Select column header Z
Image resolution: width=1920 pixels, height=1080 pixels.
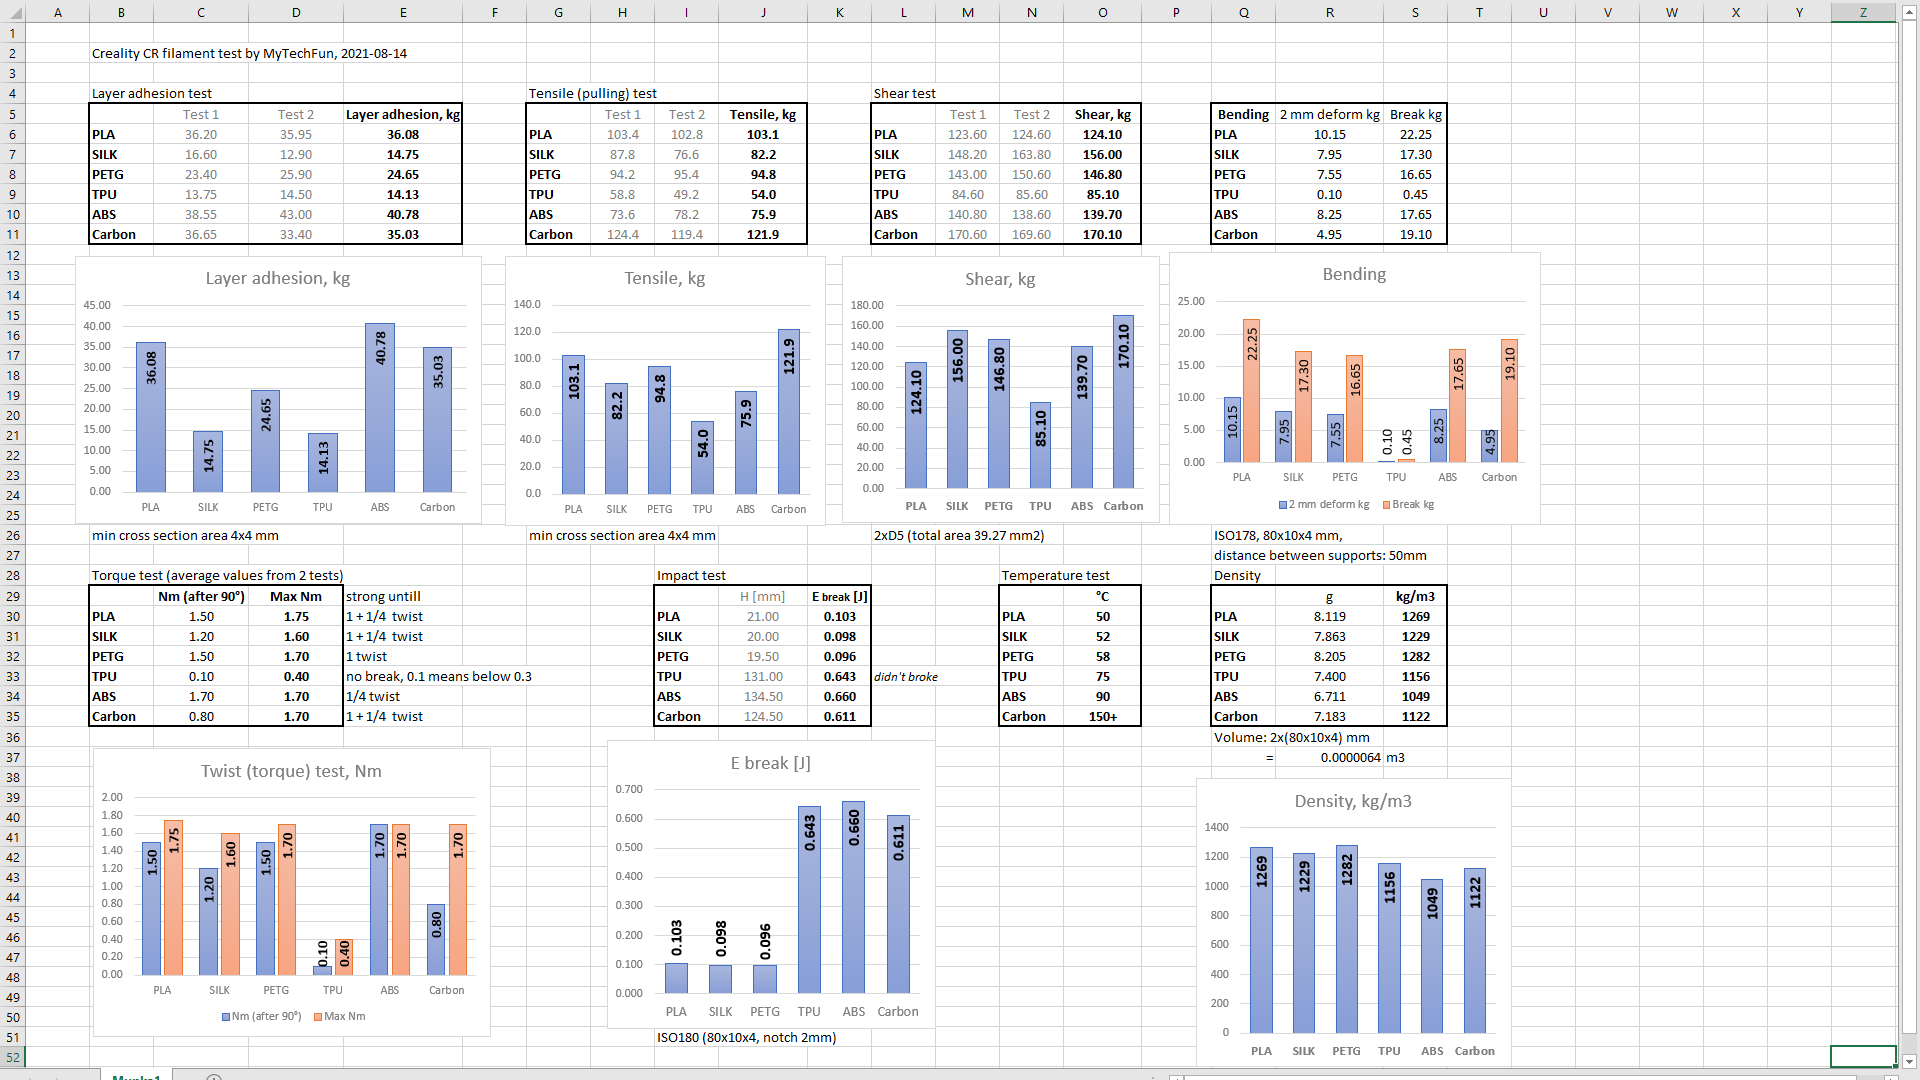pos(1863,12)
